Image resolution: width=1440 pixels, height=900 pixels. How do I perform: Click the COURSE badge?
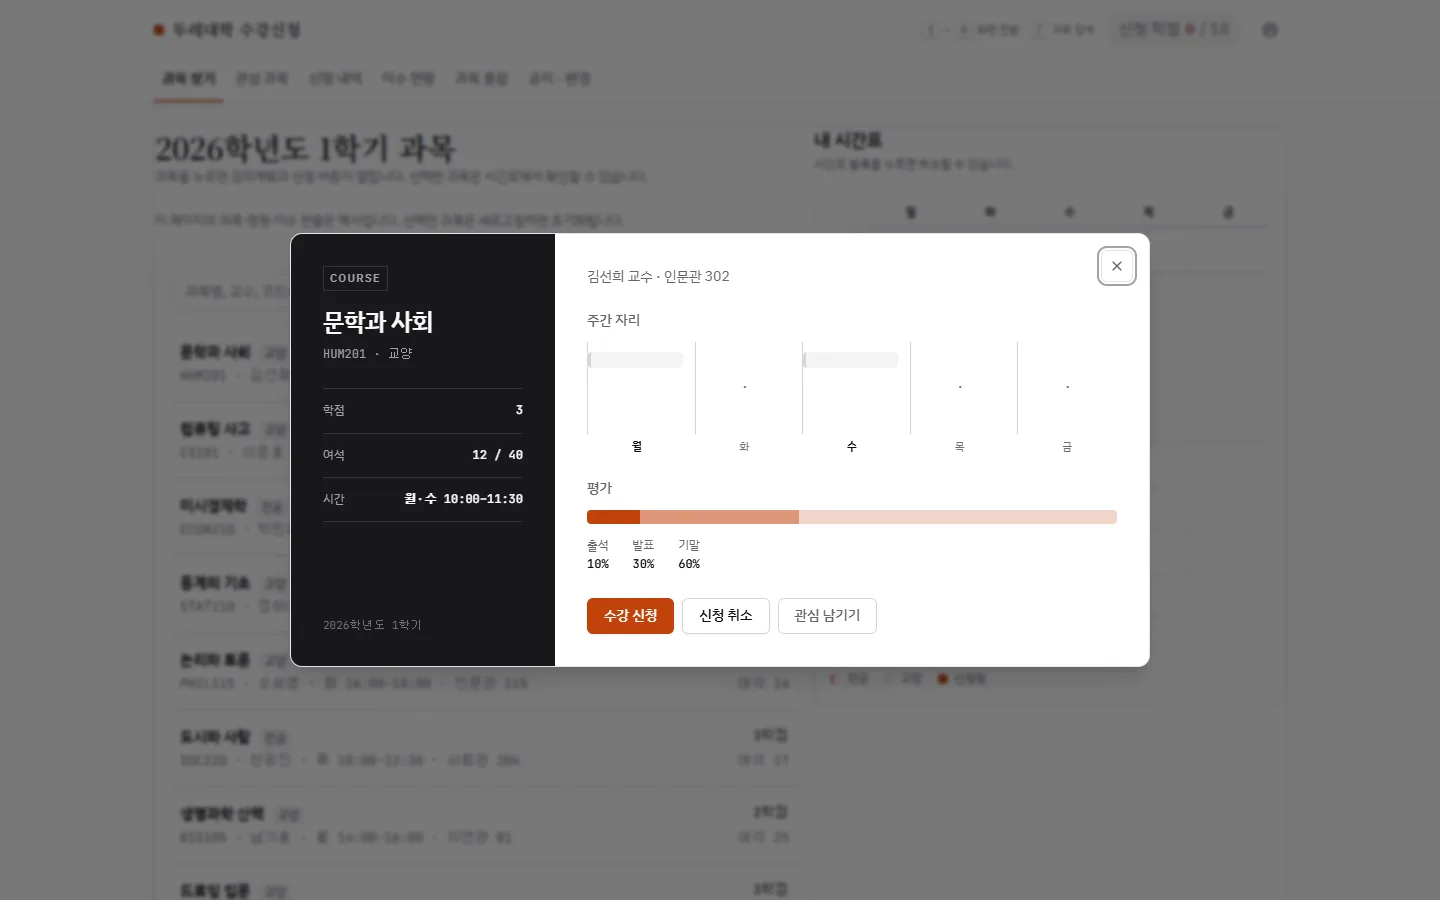point(355,278)
